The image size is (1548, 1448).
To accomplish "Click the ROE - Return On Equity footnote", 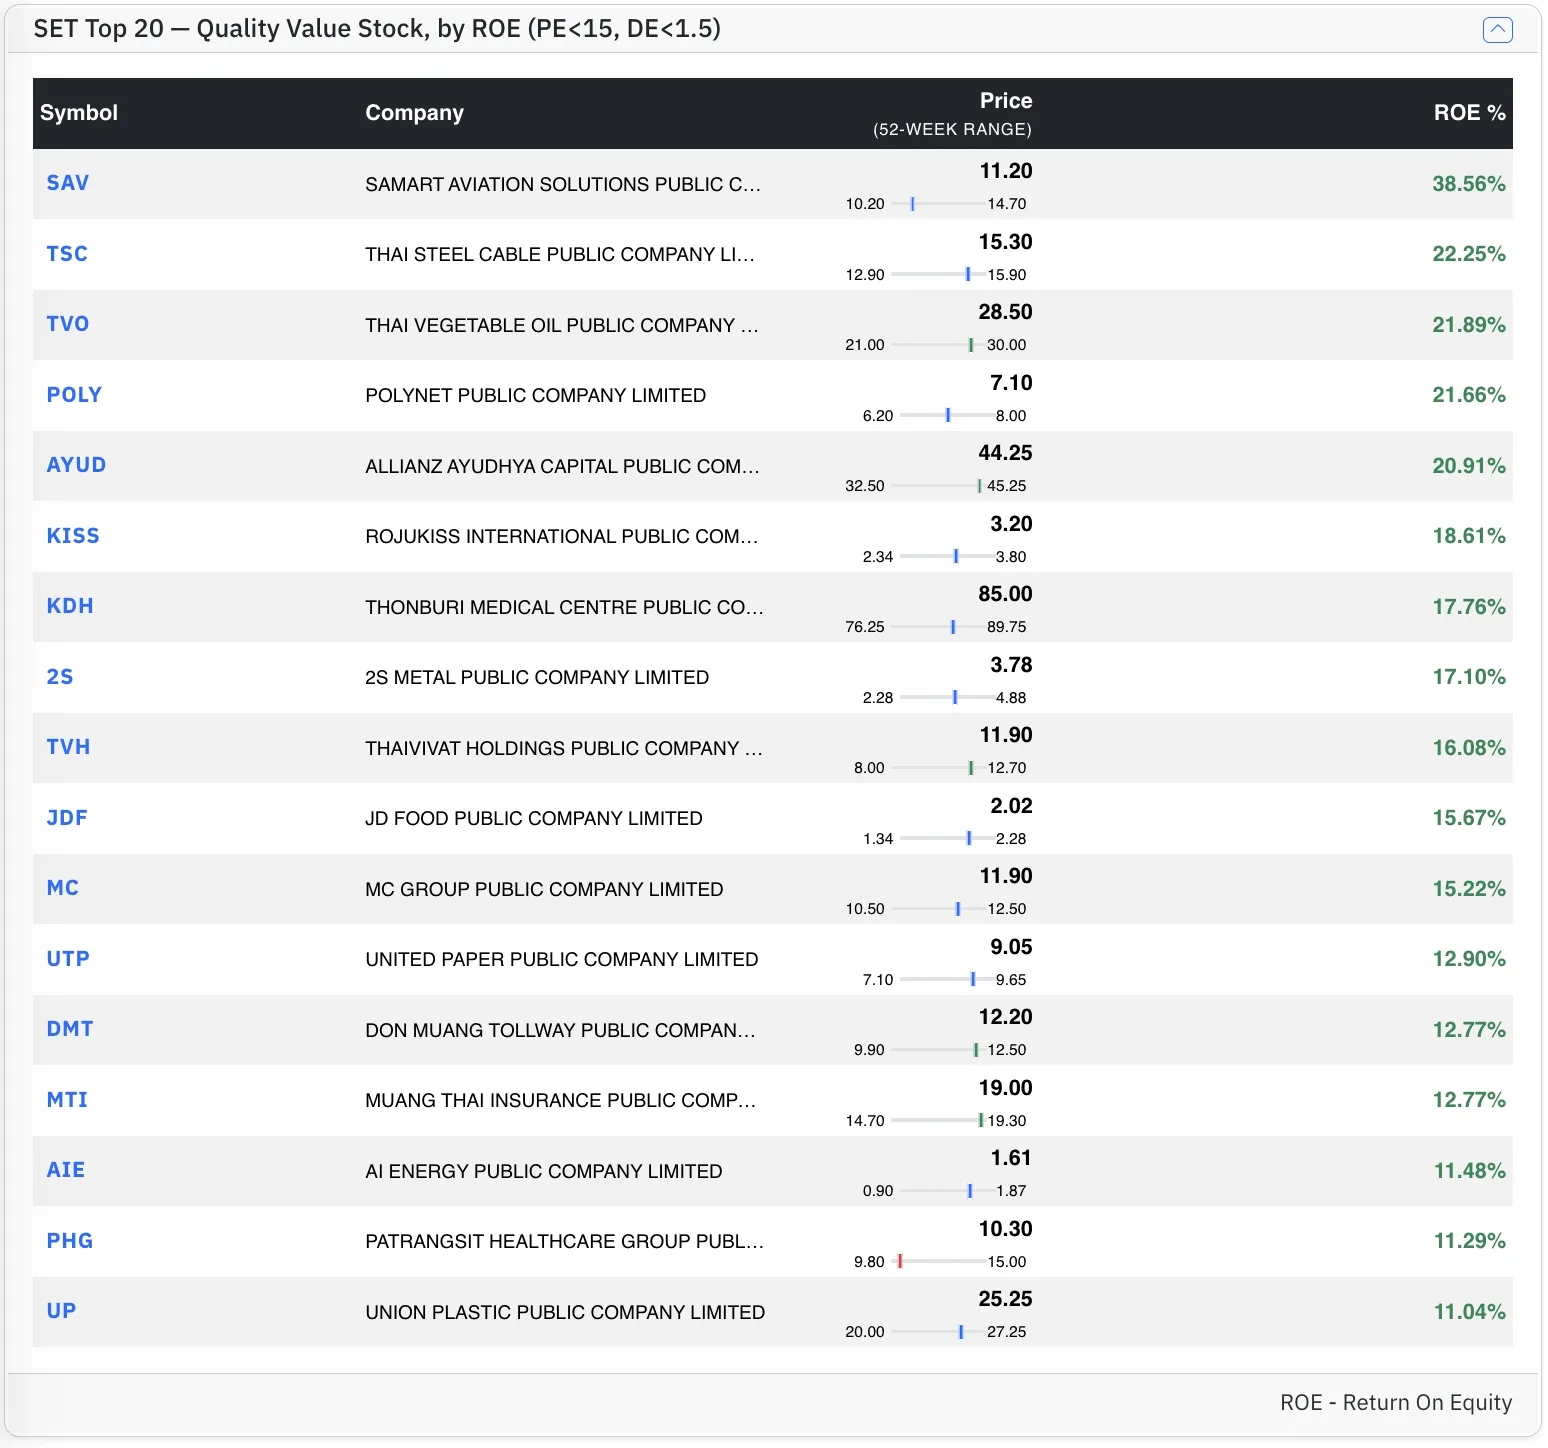I will pos(1396,1403).
